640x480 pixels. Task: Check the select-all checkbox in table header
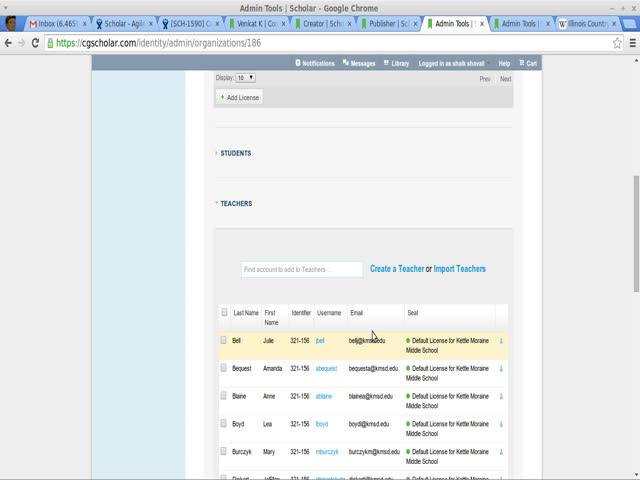(224, 313)
